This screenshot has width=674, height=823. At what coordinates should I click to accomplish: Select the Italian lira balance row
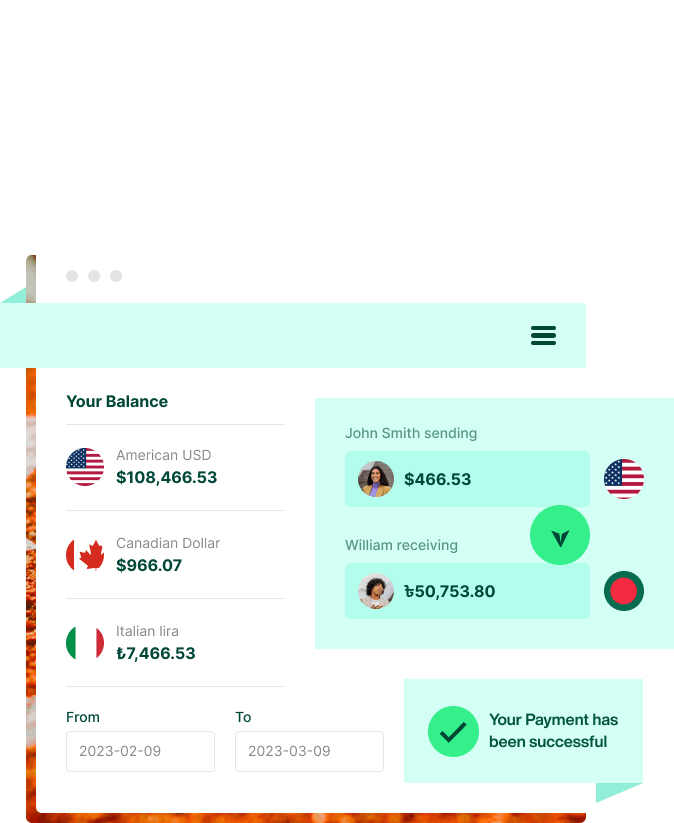pos(175,643)
